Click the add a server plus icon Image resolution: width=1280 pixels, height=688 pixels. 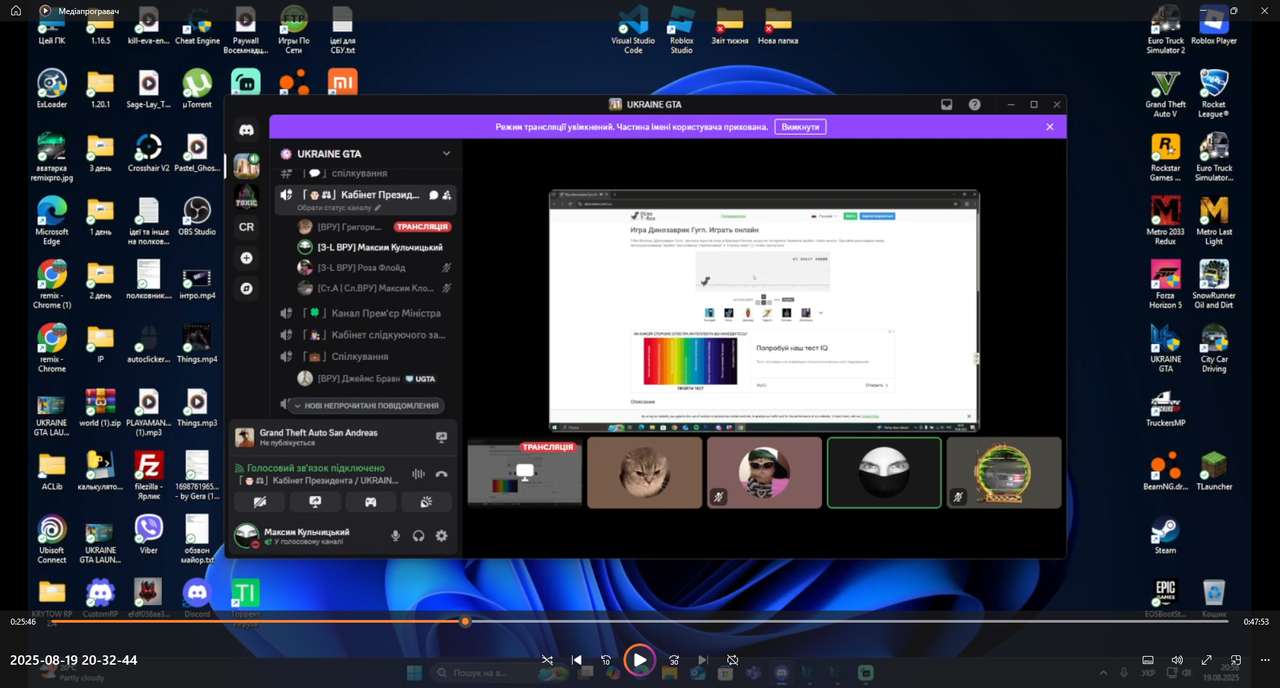(247, 258)
